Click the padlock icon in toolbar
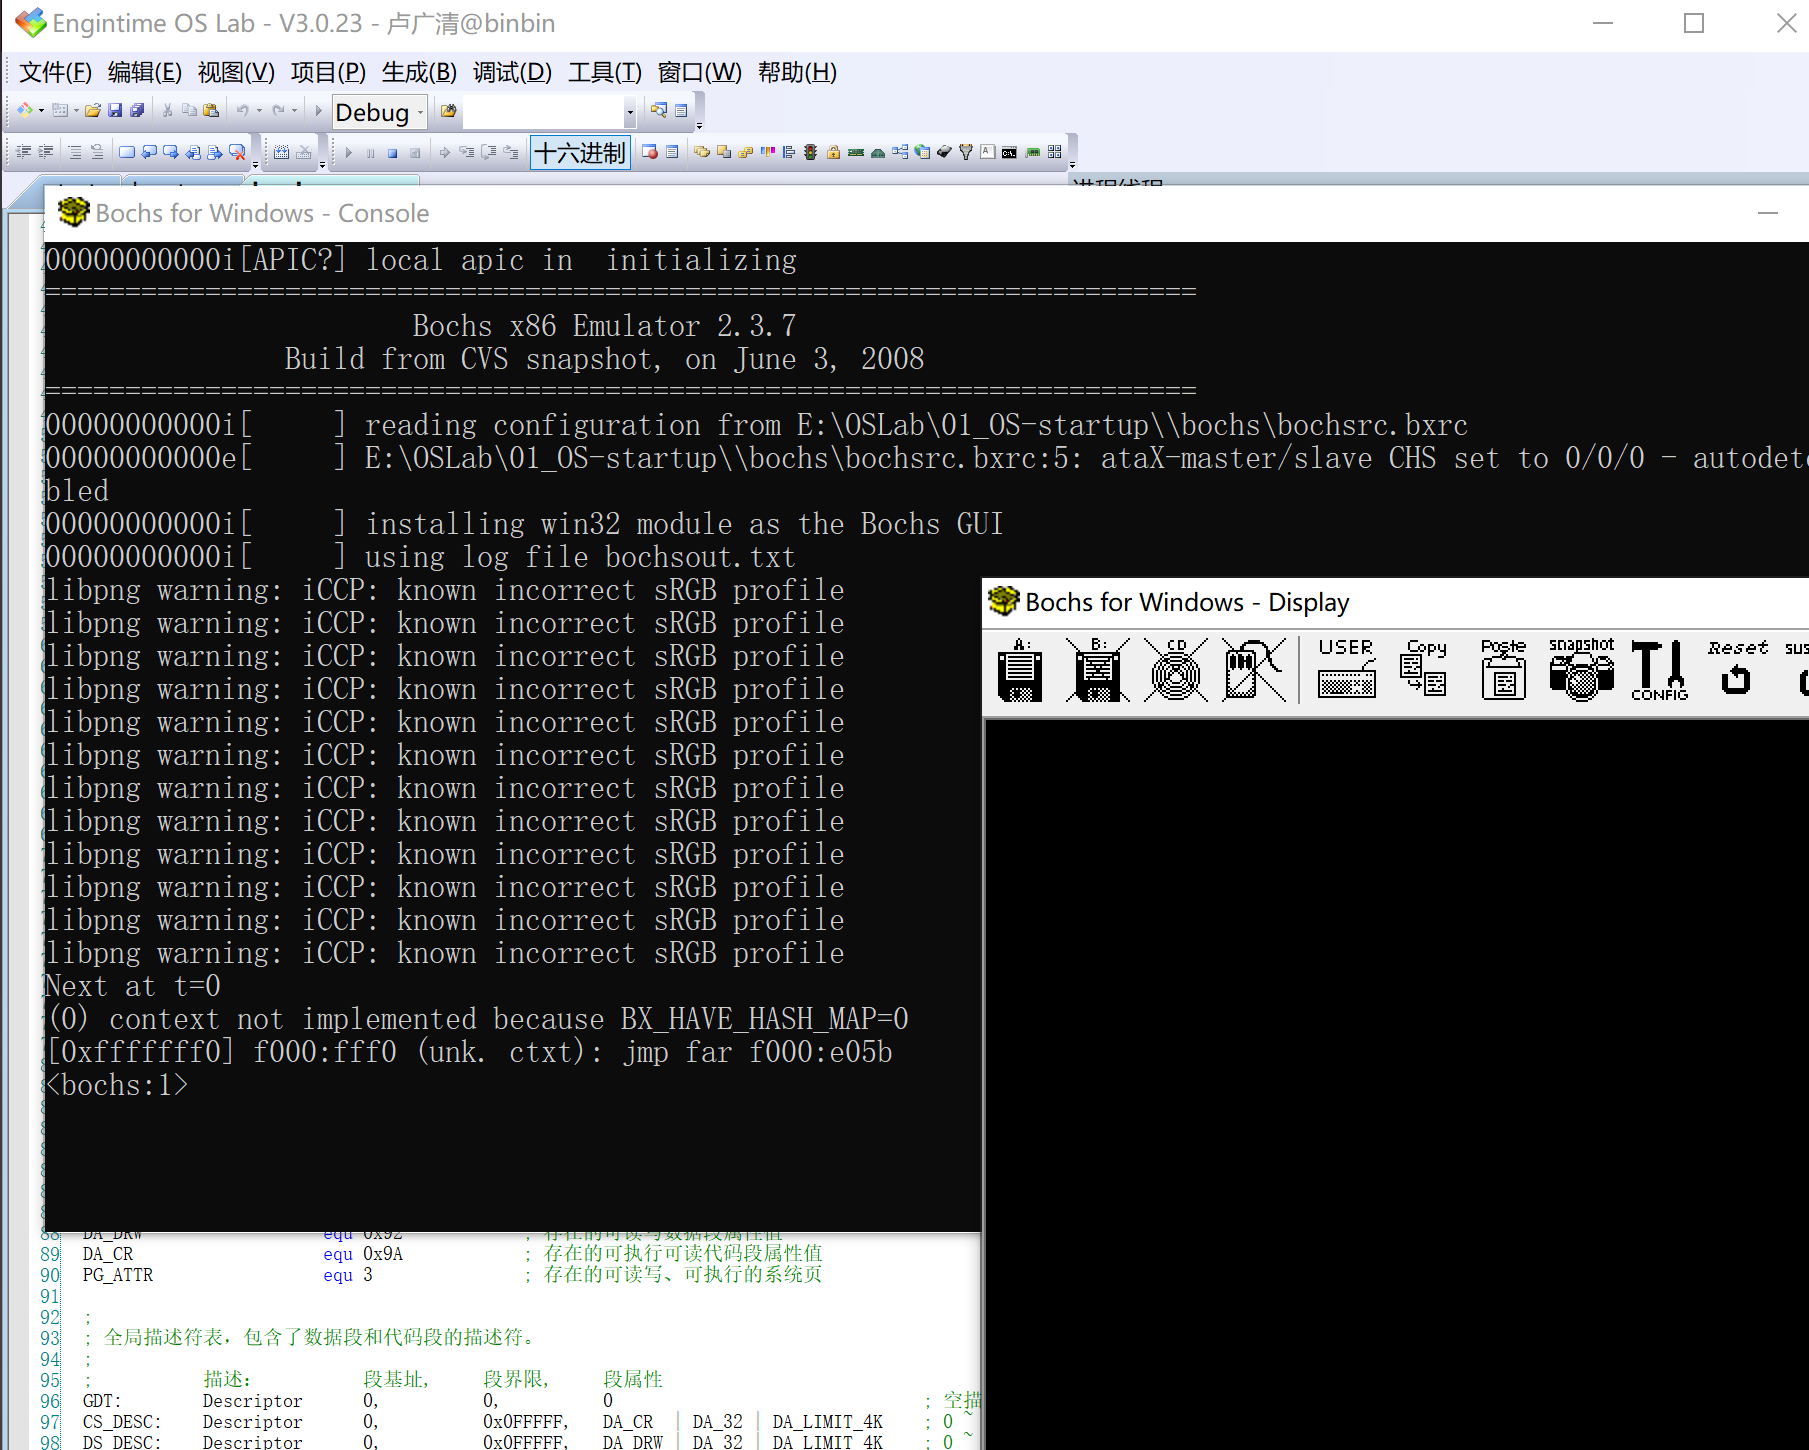This screenshot has height=1450, width=1809. [833, 152]
